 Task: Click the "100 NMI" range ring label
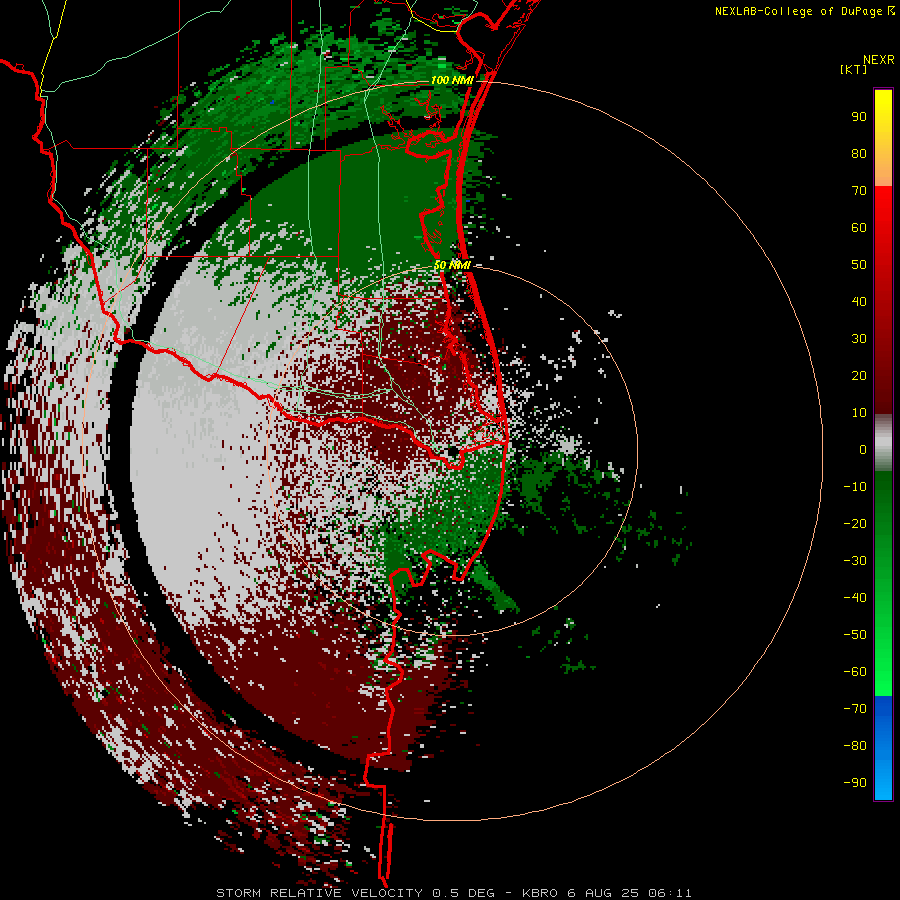[x=452, y=80]
